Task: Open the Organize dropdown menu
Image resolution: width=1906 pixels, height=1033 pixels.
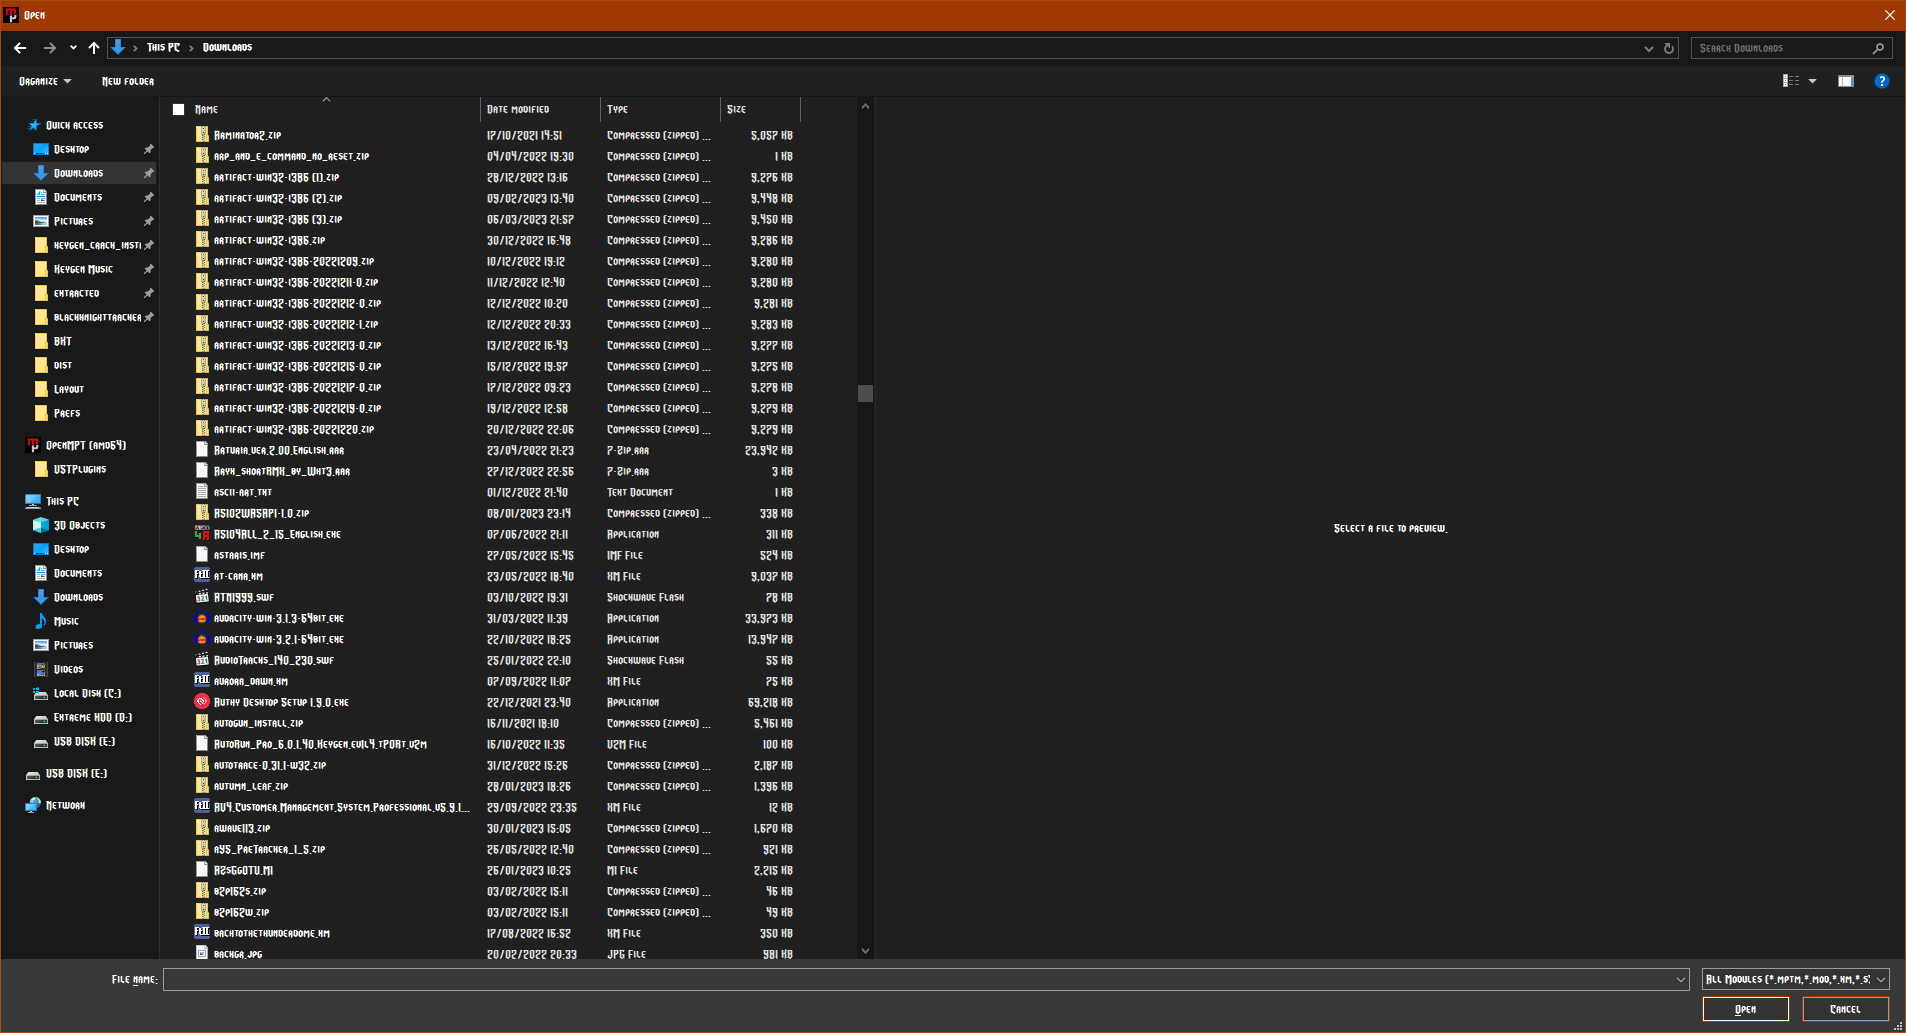Action: pyautogui.click(x=45, y=81)
